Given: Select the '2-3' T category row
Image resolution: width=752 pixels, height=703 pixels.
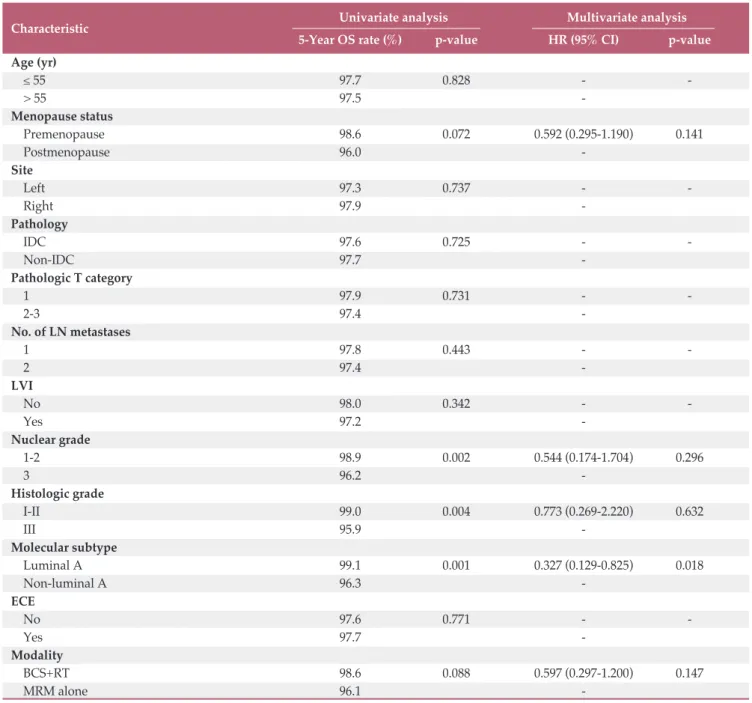Looking at the screenshot, I should click(32, 314).
